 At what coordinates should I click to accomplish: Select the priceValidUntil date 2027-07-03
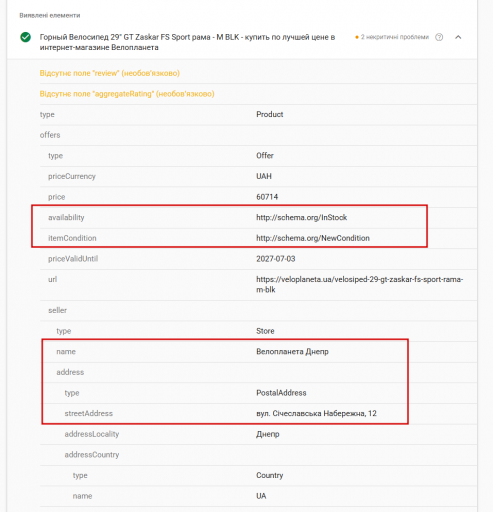pyautogui.click(x=276, y=259)
